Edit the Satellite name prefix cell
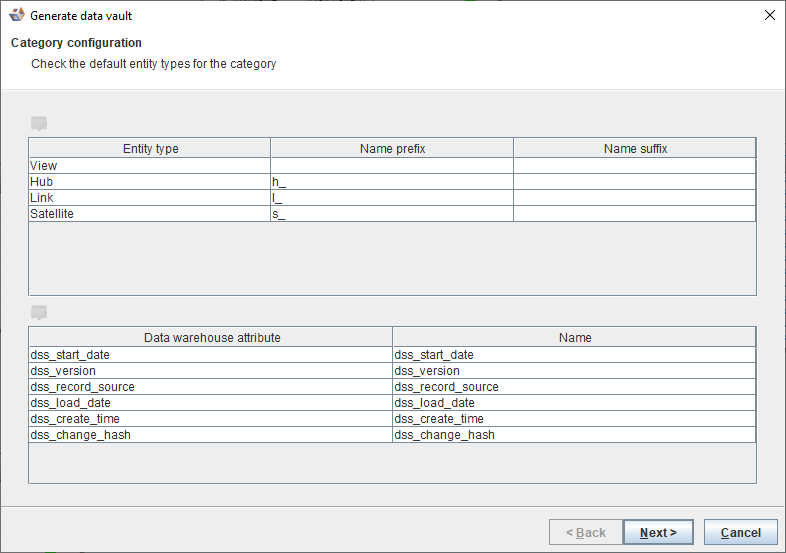Screen dimensions: 786x553 [x=391, y=214]
